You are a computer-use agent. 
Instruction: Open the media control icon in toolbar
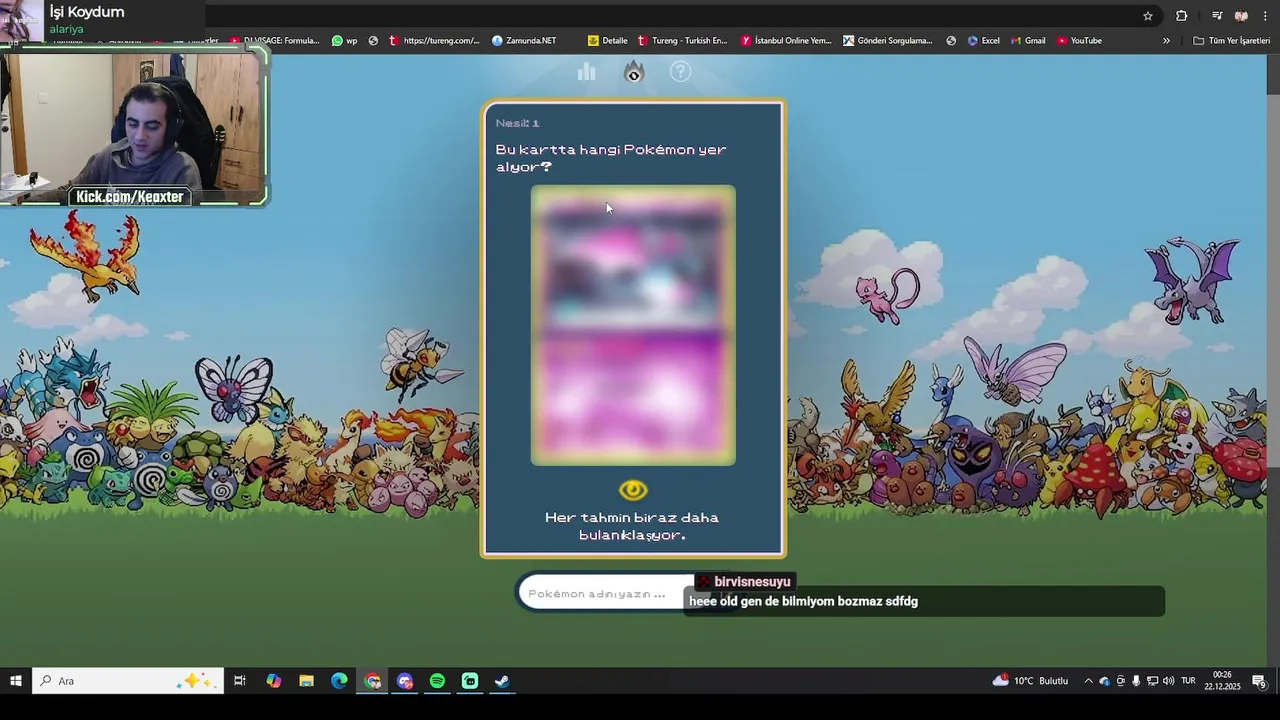click(x=1217, y=15)
